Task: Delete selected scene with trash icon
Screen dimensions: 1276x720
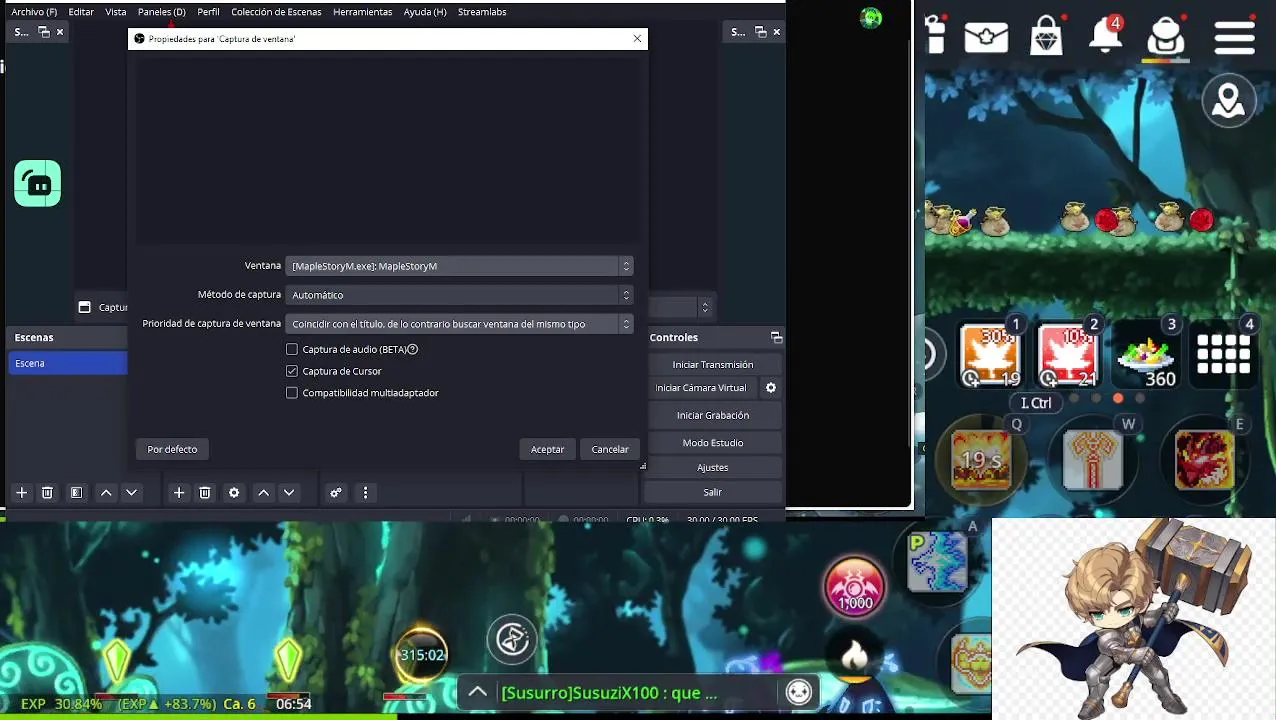Action: click(47, 492)
